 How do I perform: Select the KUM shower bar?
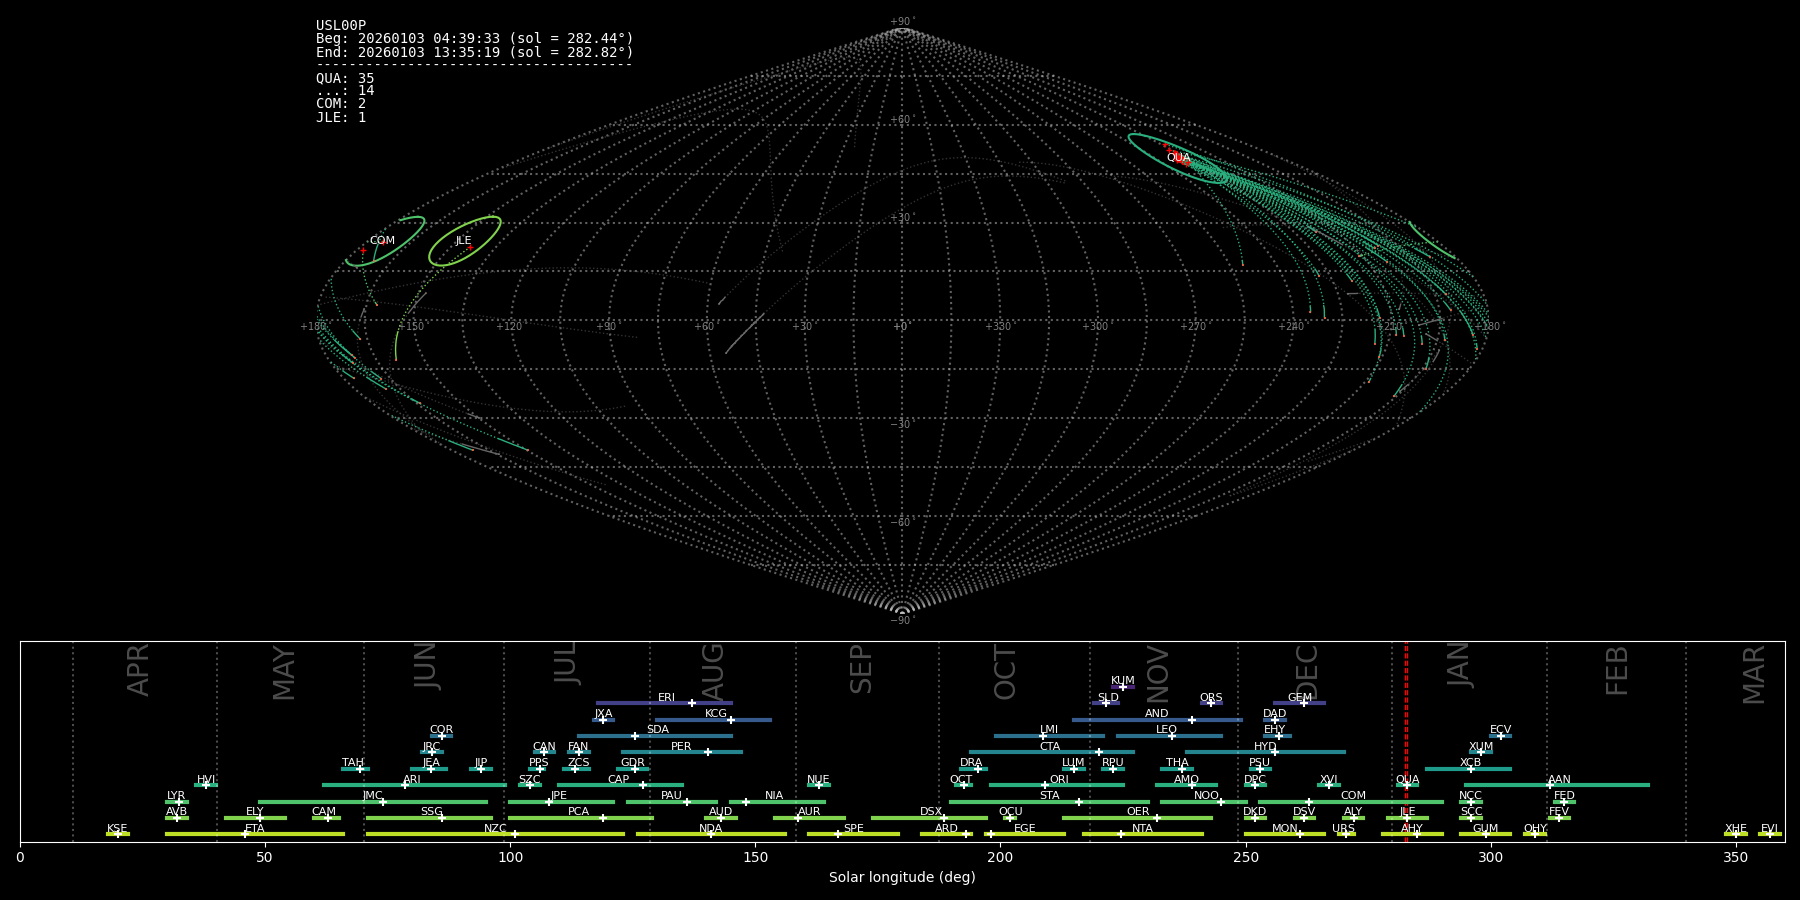1123,687
